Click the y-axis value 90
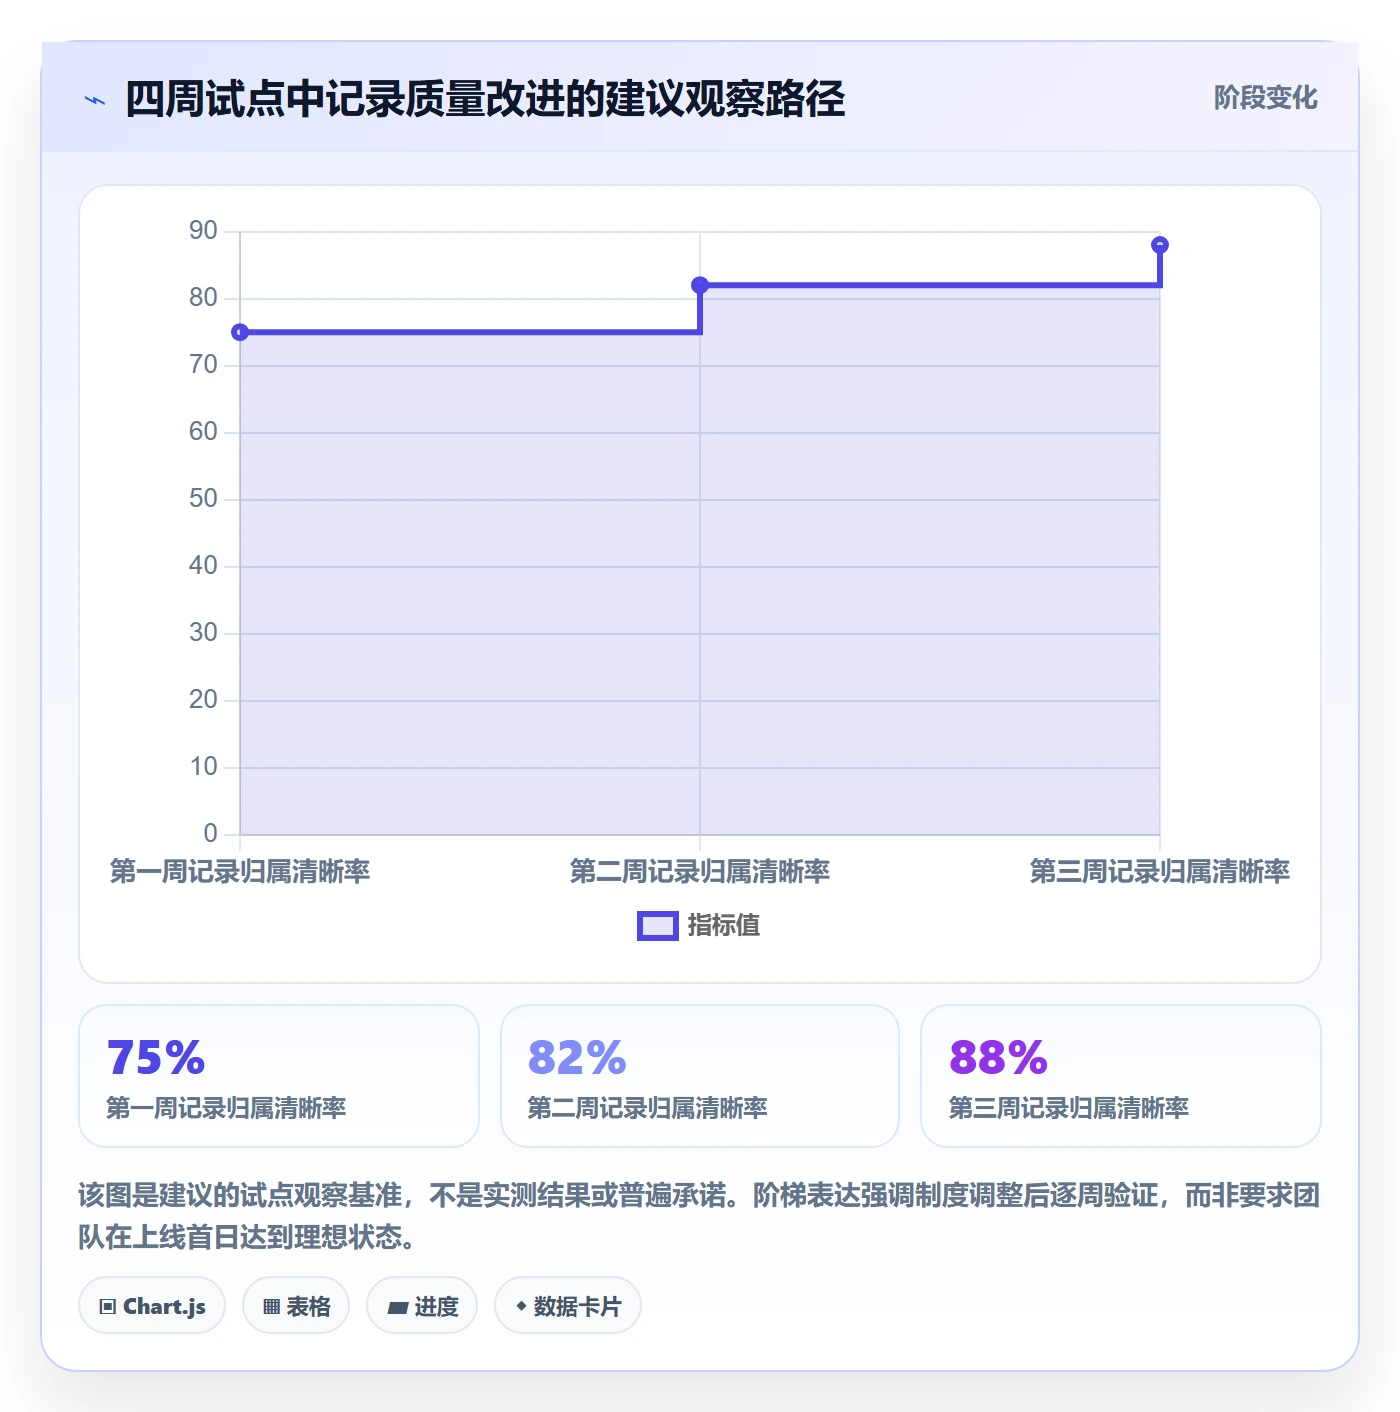1400x1412 pixels. 203,231
